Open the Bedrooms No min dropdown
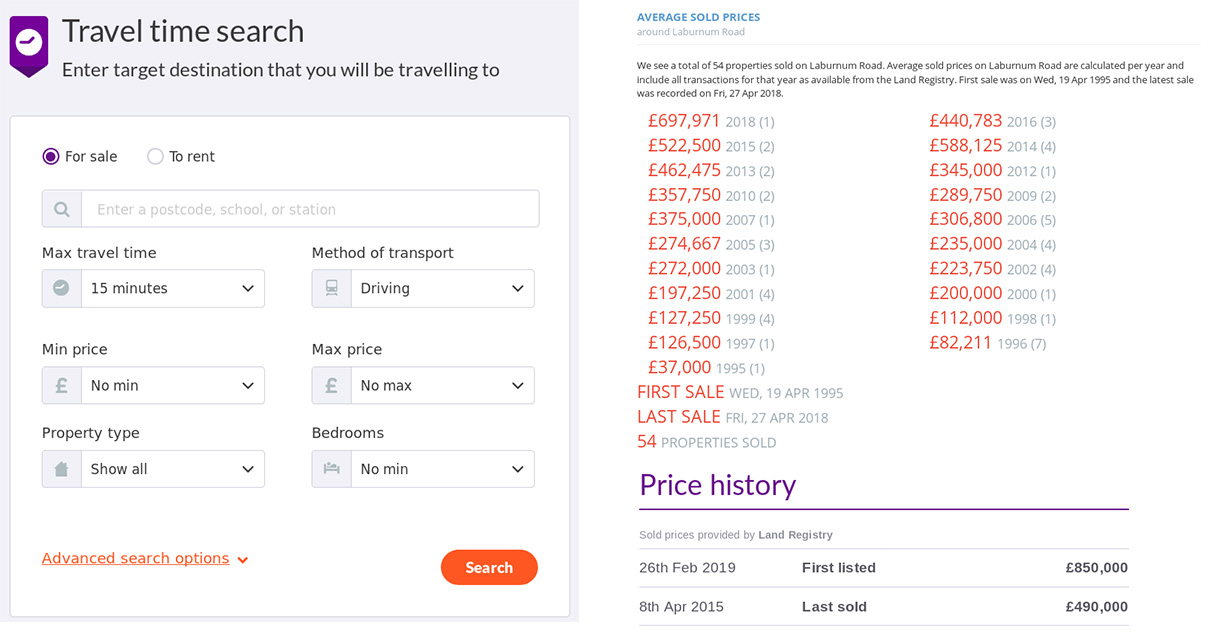This screenshot has width=1214, height=634. pyautogui.click(x=443, y=469)
